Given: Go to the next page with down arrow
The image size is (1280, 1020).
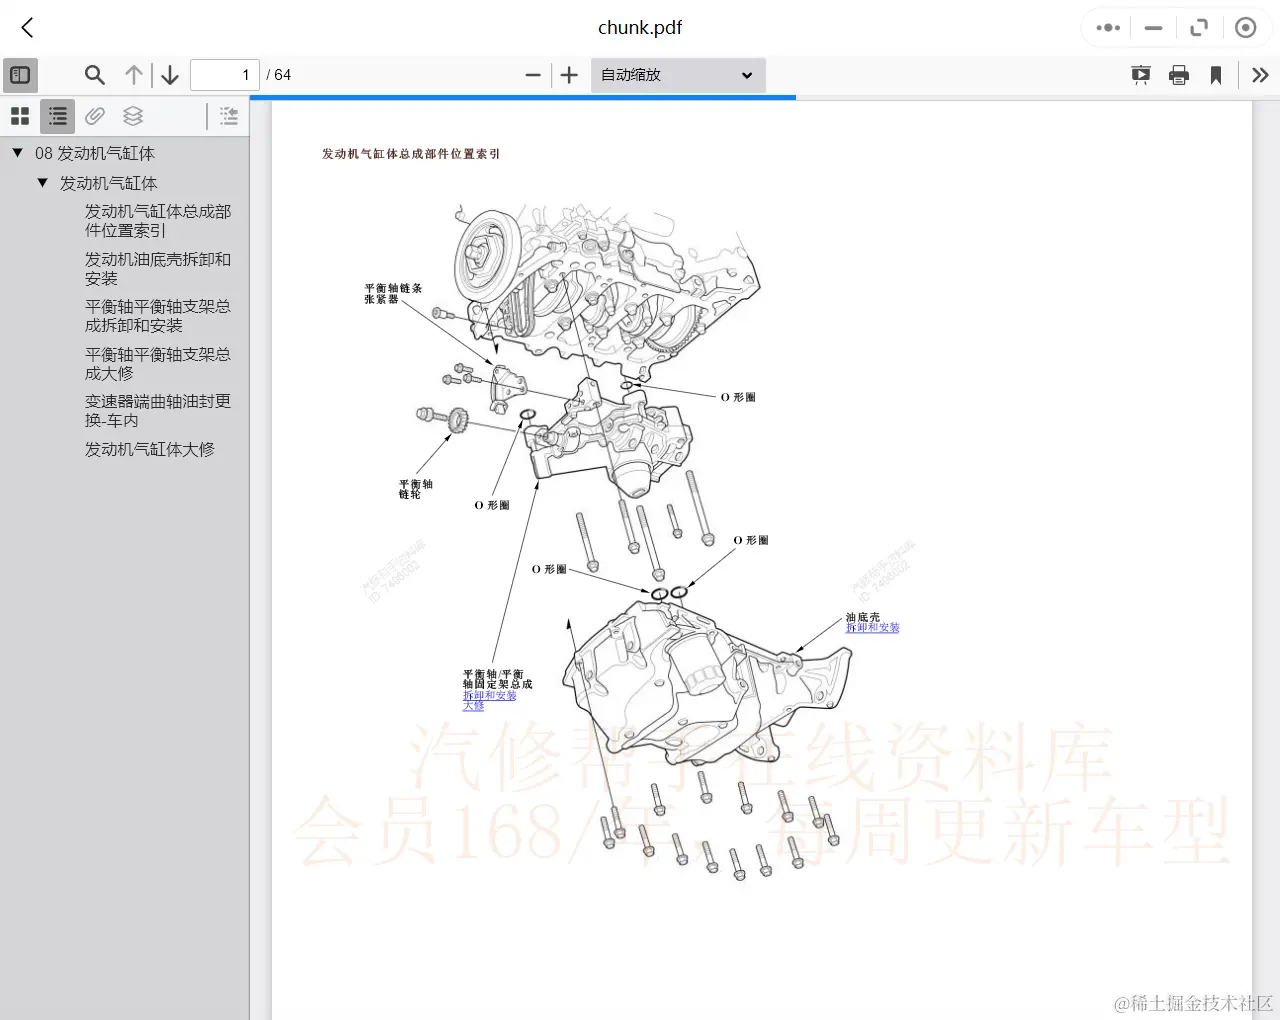Looking at the screenshot, I should (169, 74).
